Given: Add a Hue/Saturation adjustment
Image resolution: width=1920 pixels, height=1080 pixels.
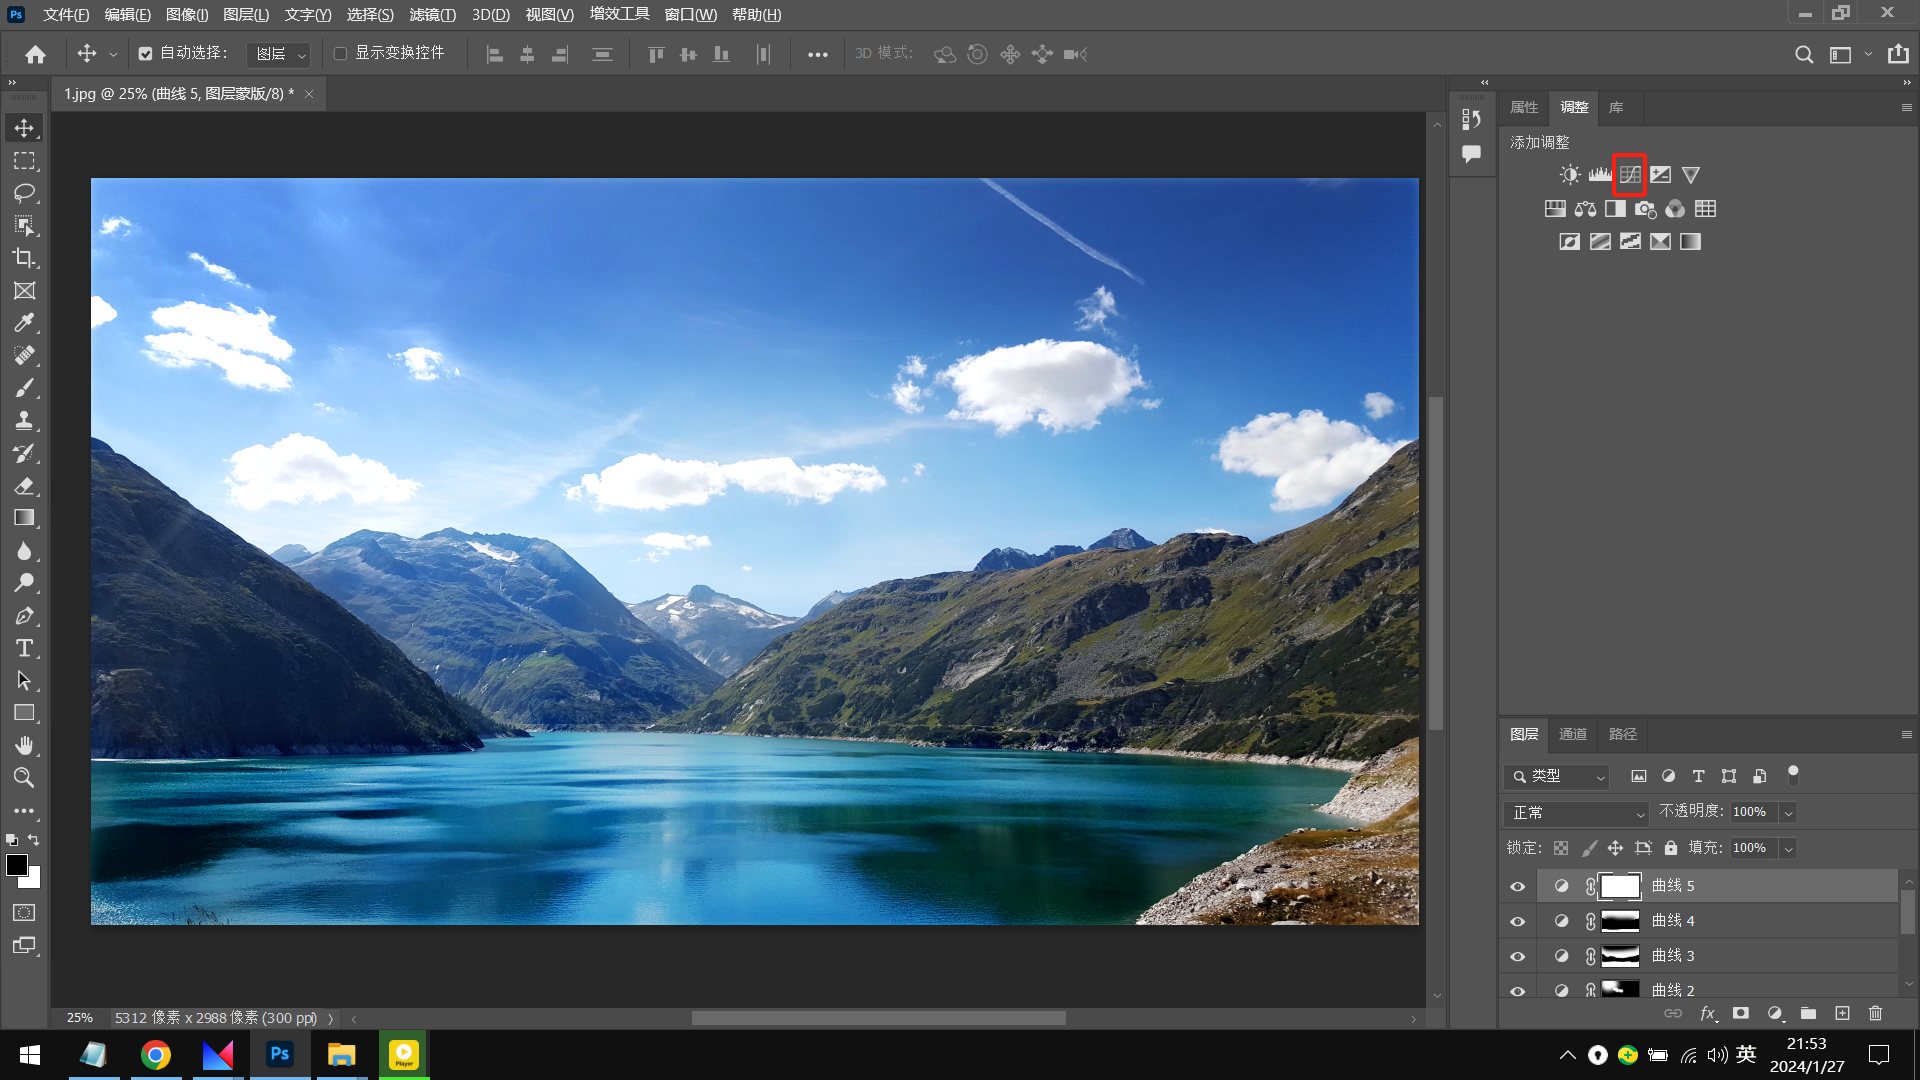Looking at the screenshot, I should tap(1555, 209).
